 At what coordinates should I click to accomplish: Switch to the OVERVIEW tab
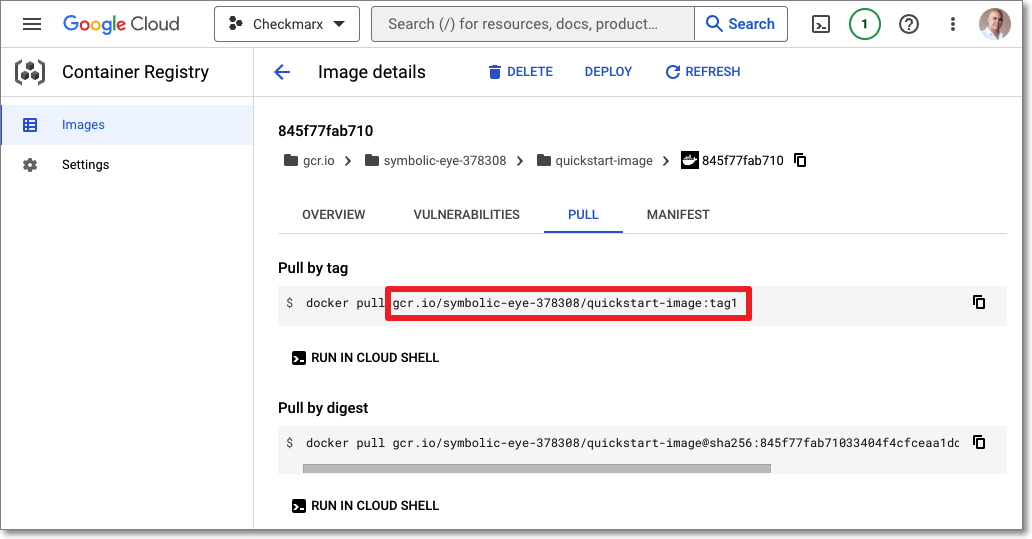pos(334,215)
